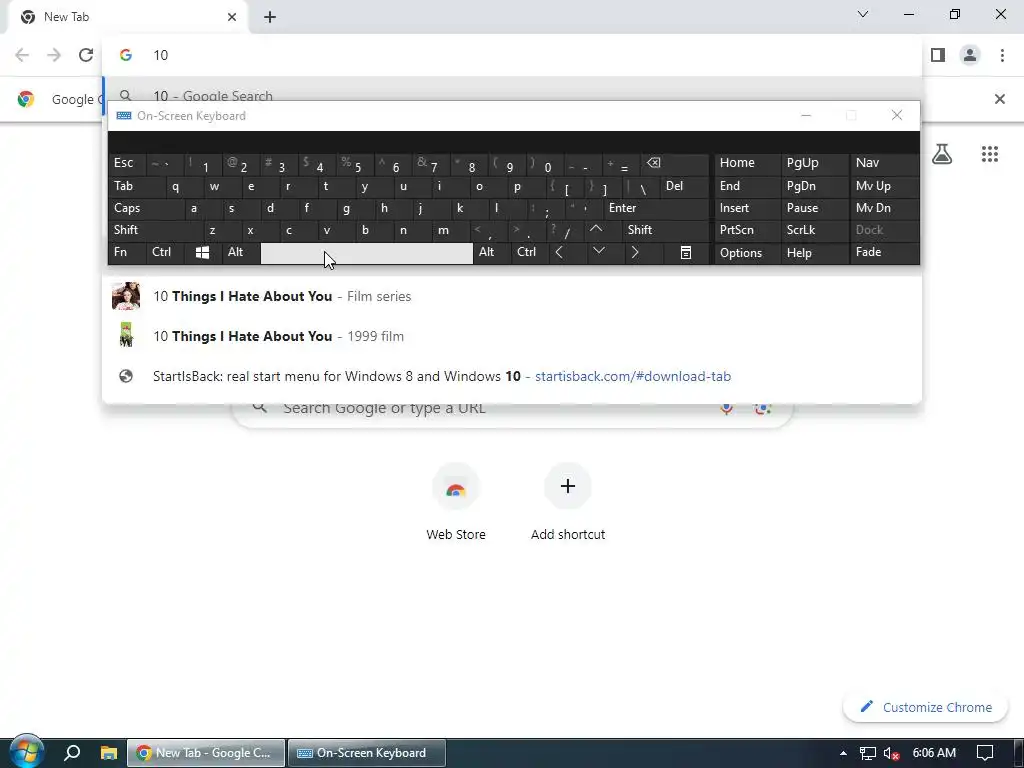Click the address bar containing '10'
Image resolution: width=1024 pixels, height=768 pixels.
512,55
